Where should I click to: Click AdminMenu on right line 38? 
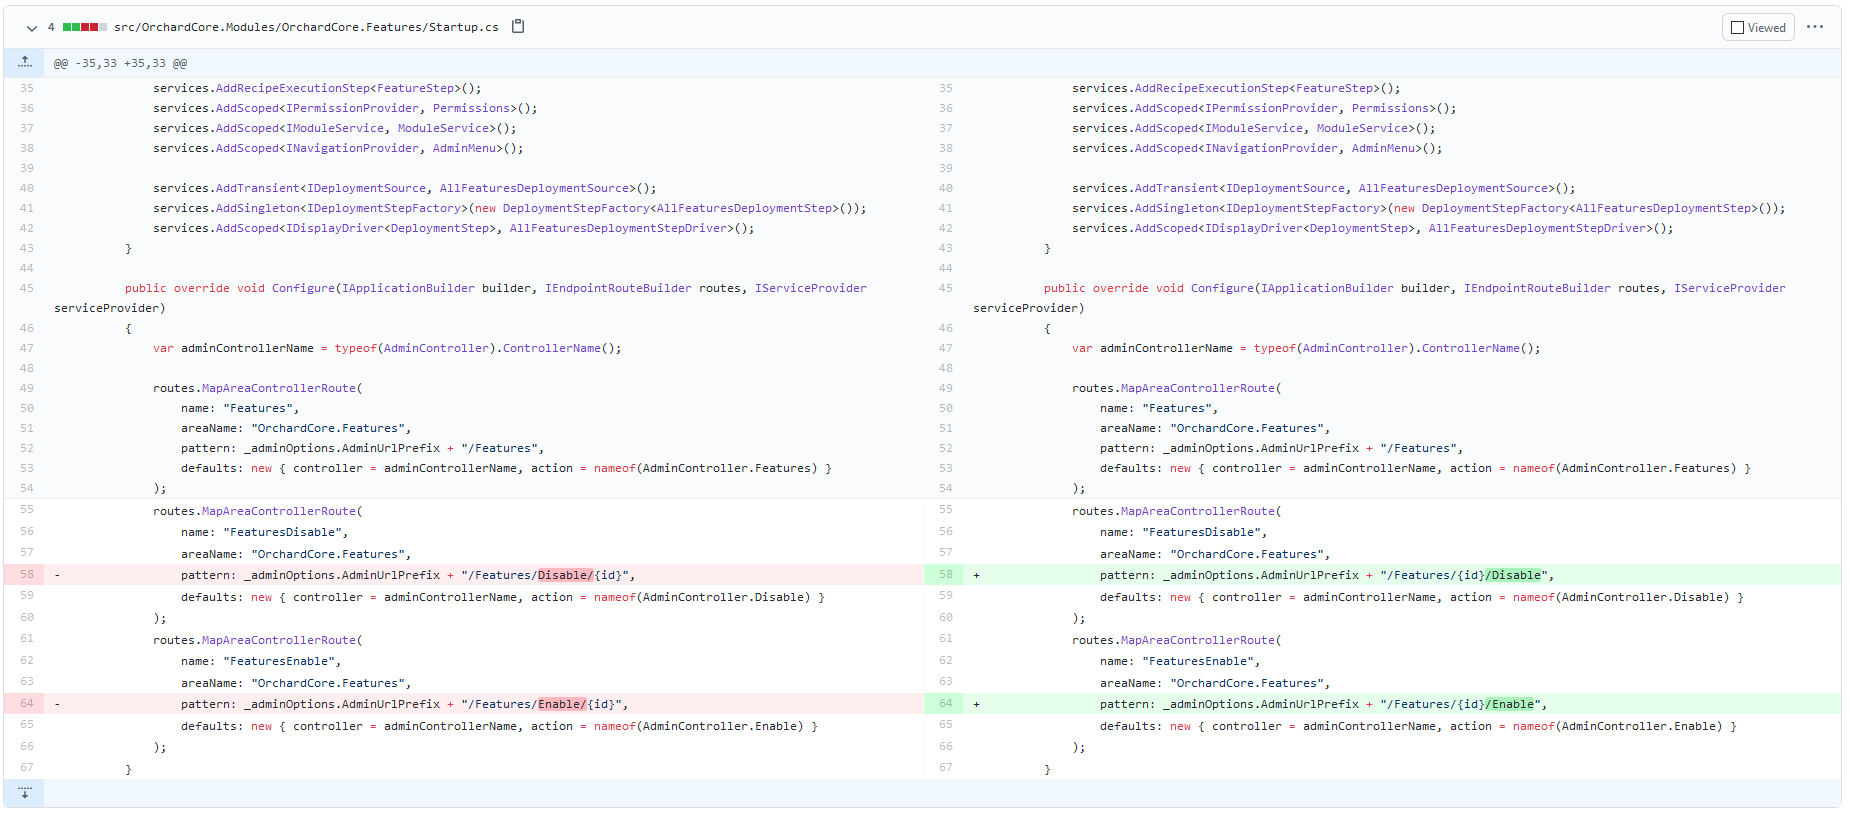pos(1383,148)
